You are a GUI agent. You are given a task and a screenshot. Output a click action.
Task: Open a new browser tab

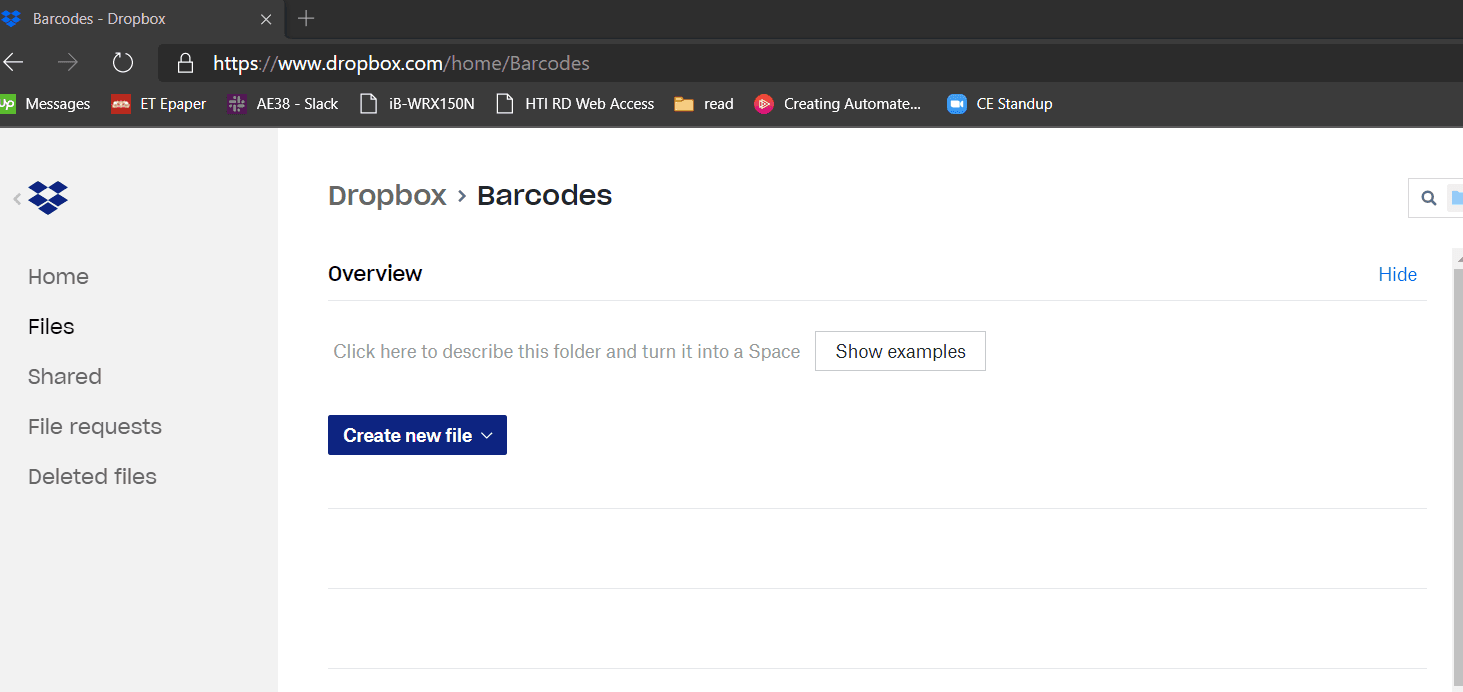[306, 18]
